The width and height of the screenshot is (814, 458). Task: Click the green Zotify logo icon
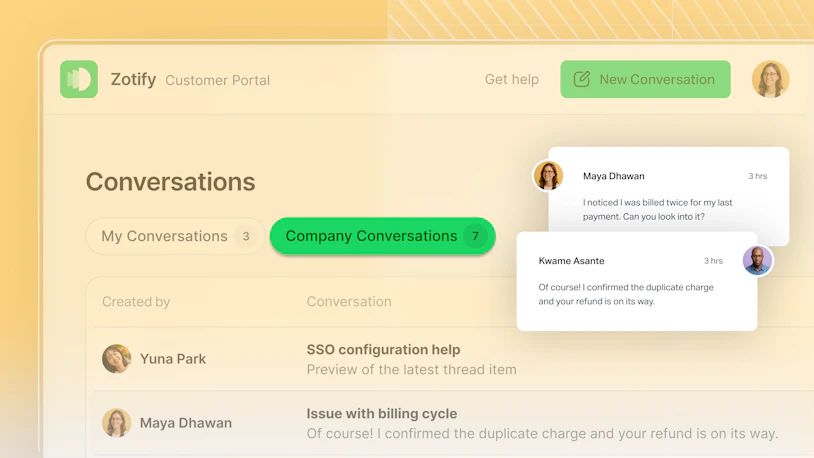pyautogui.click(x=79, y=79)
